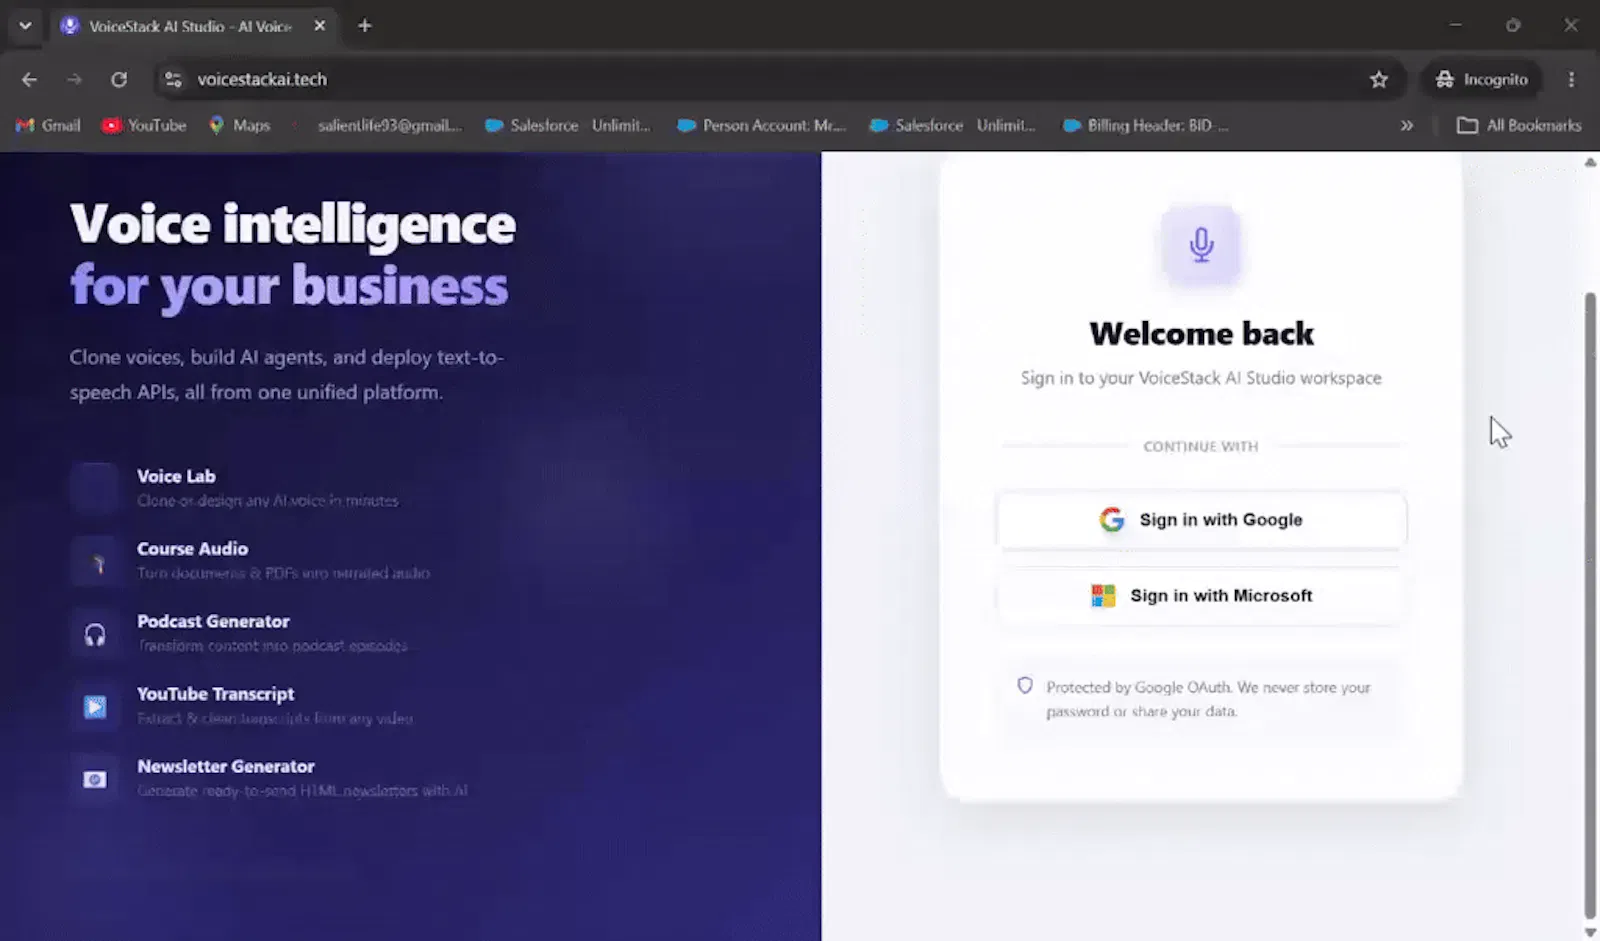This screenshot has height=941, width=1600.
Task: Click the Protected by Google OAuth notice text
Action: tap(1208, 699)
